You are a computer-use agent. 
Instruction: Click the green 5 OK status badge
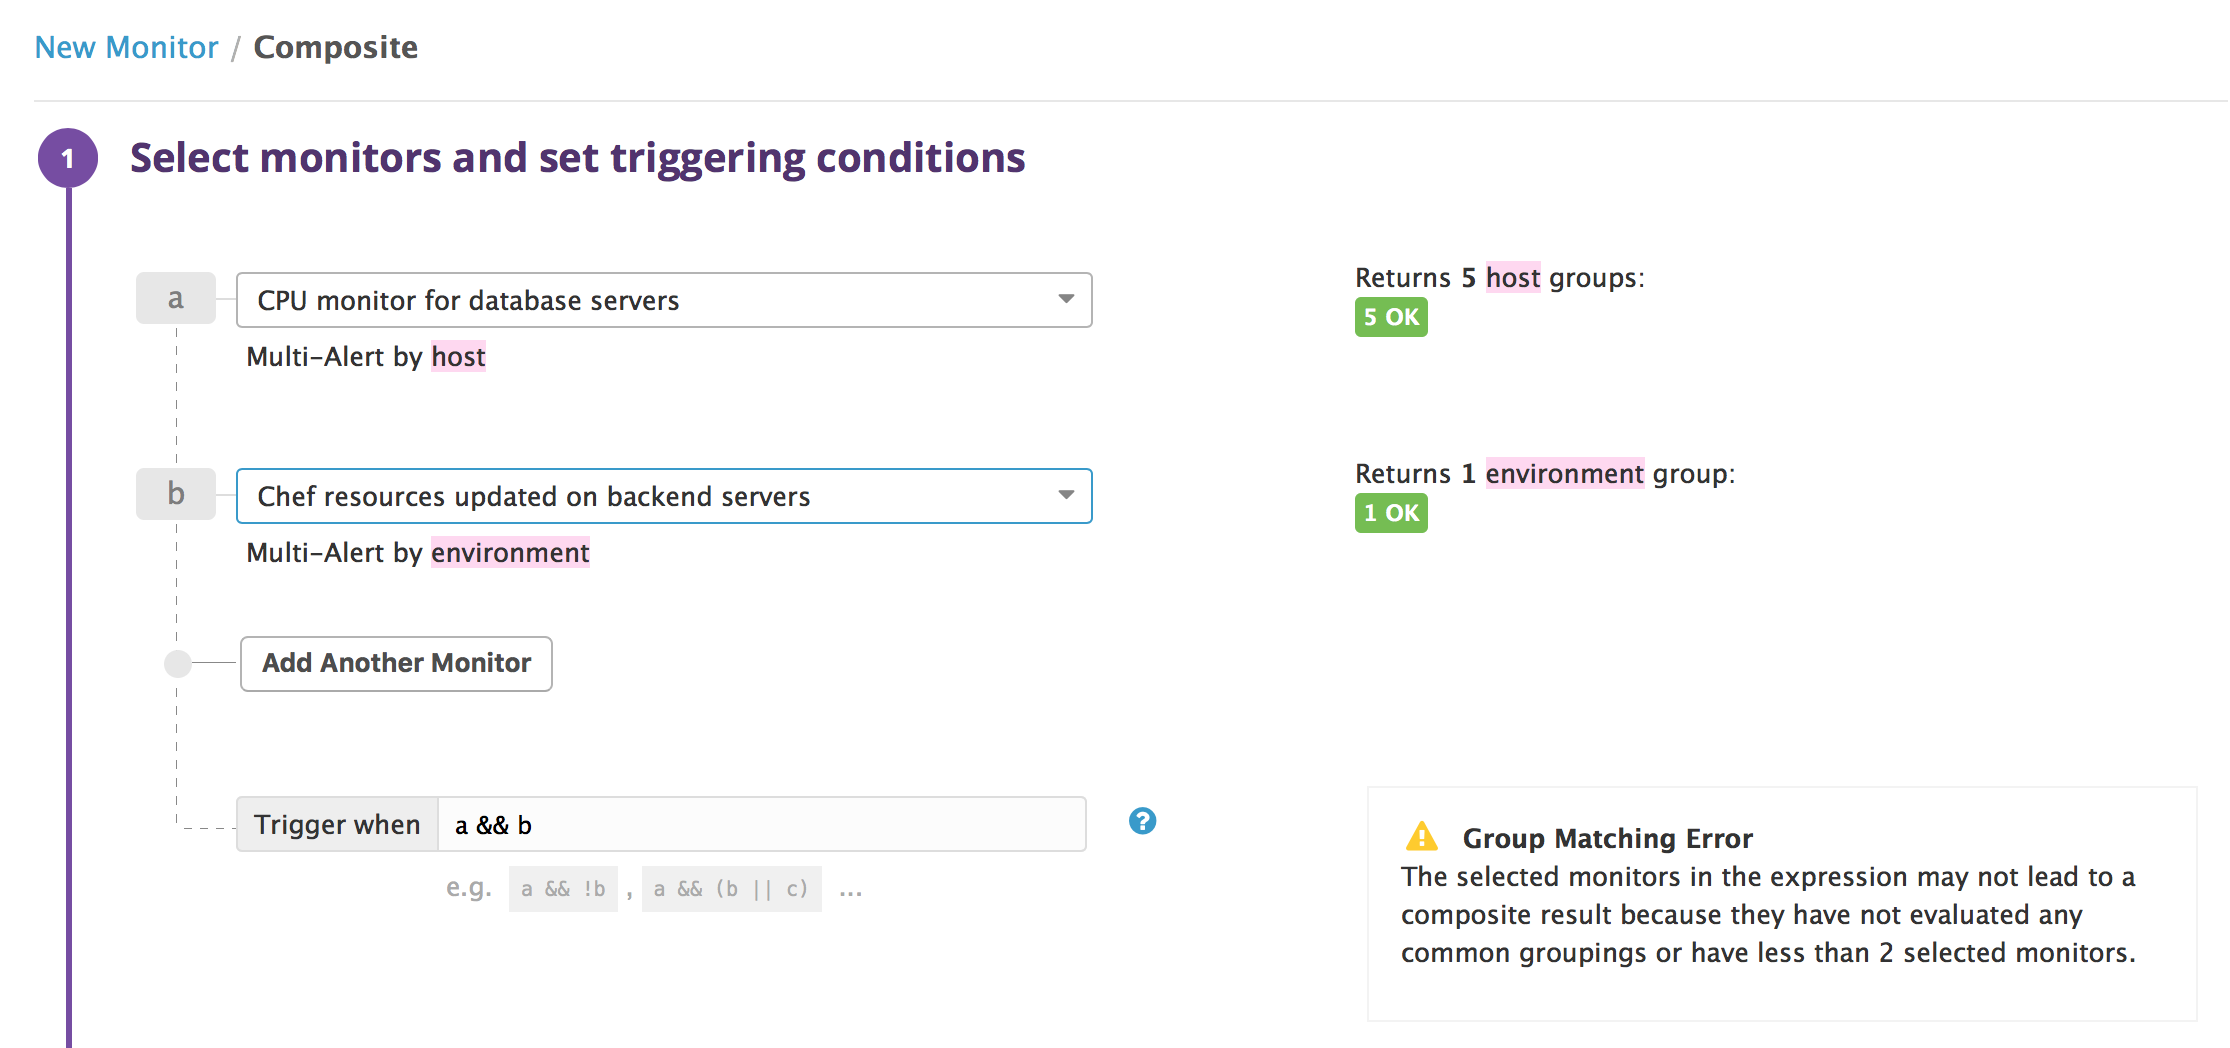click(x=1390, y=317)
